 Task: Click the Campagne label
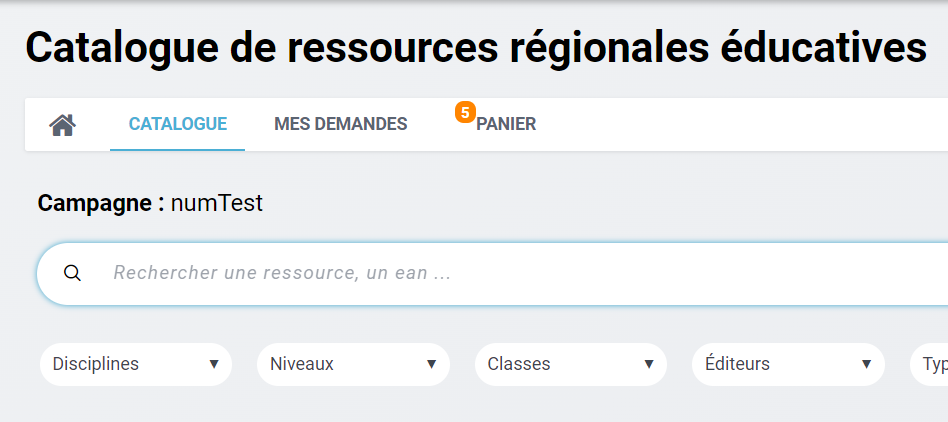[101, 204]
